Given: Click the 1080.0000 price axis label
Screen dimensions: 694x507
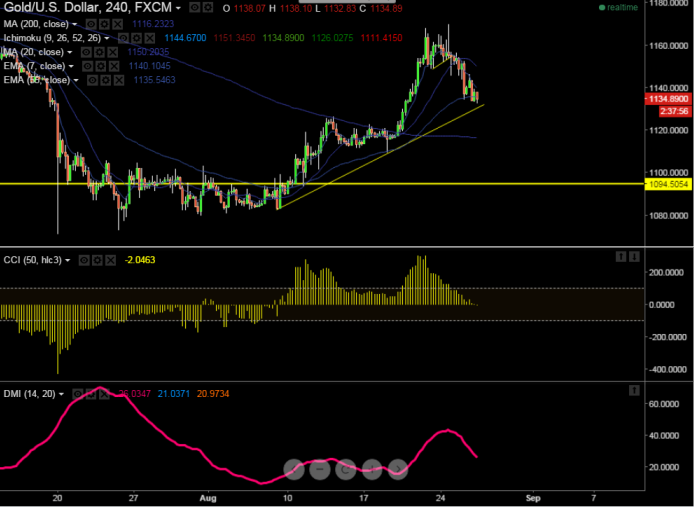Looking at the screenshot, I should pos(670,216).
